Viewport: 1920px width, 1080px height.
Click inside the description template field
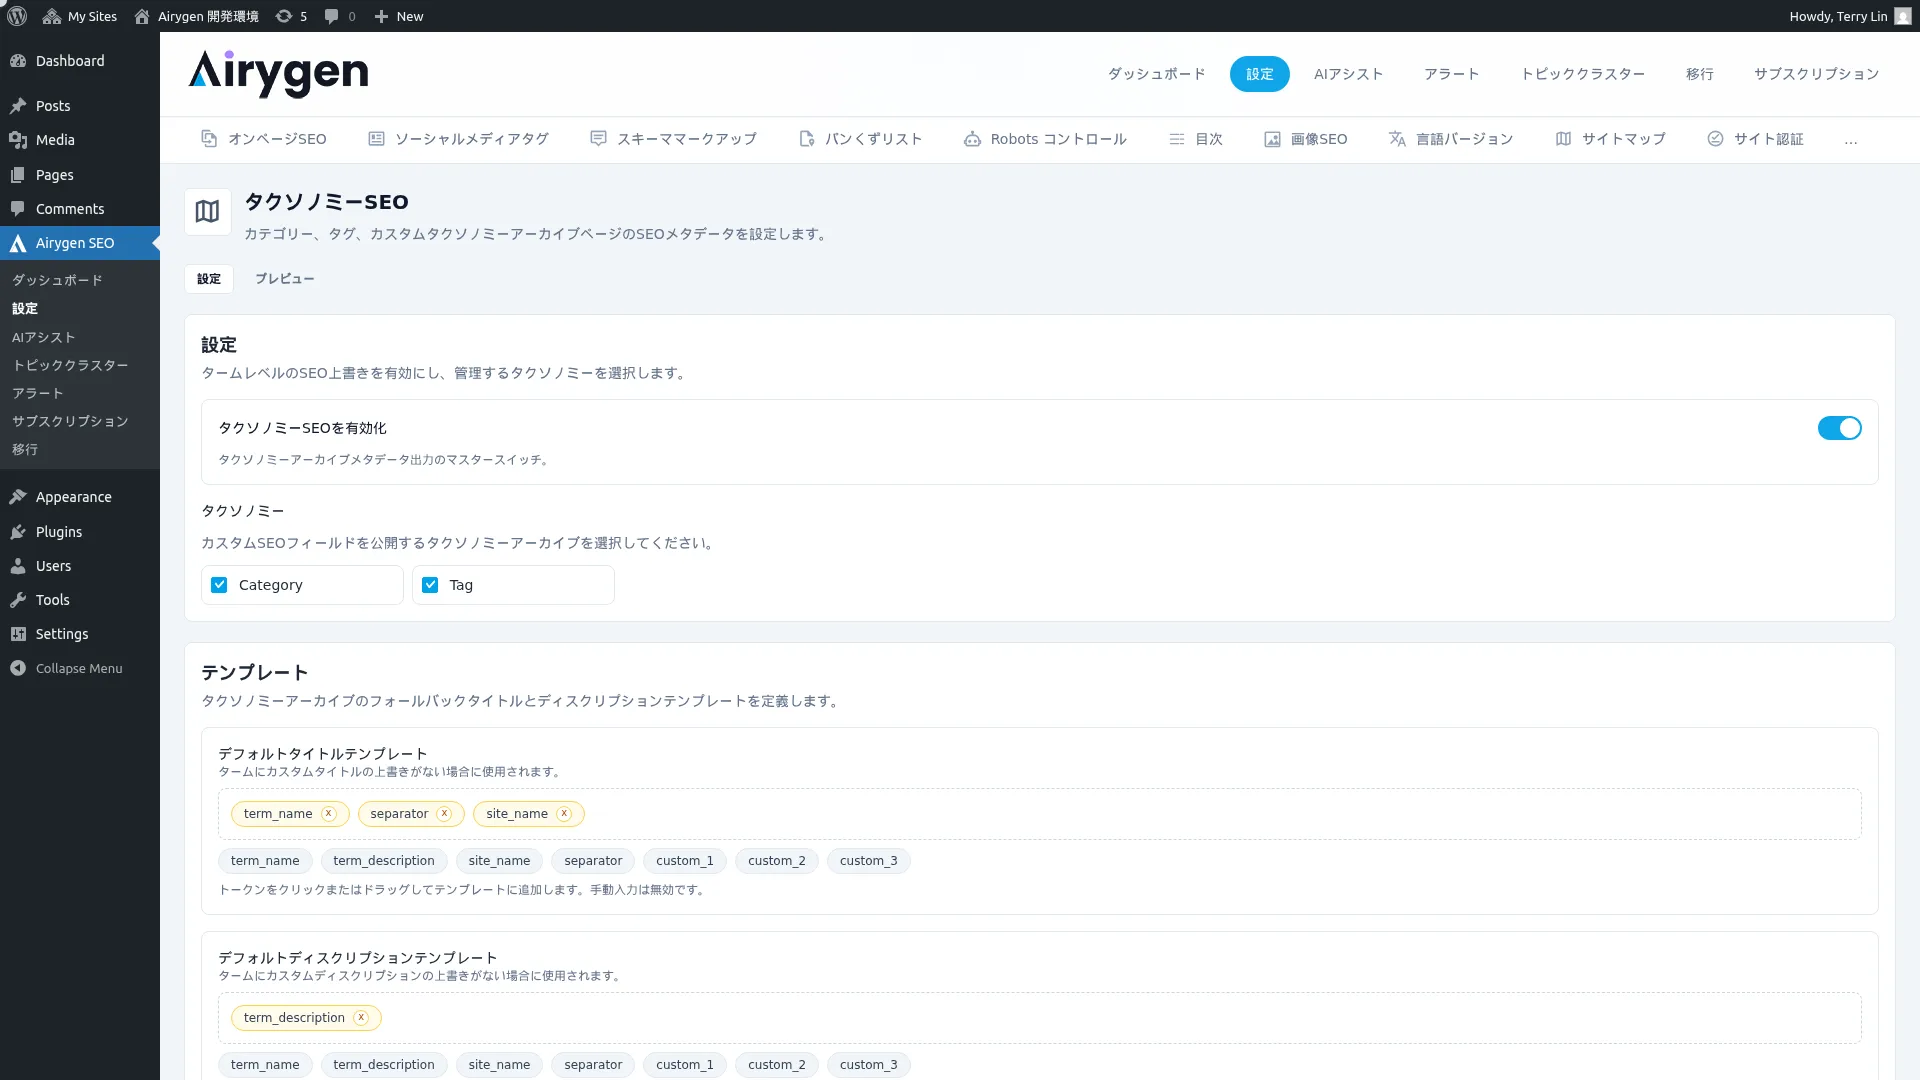(x=1040, y=1018)
